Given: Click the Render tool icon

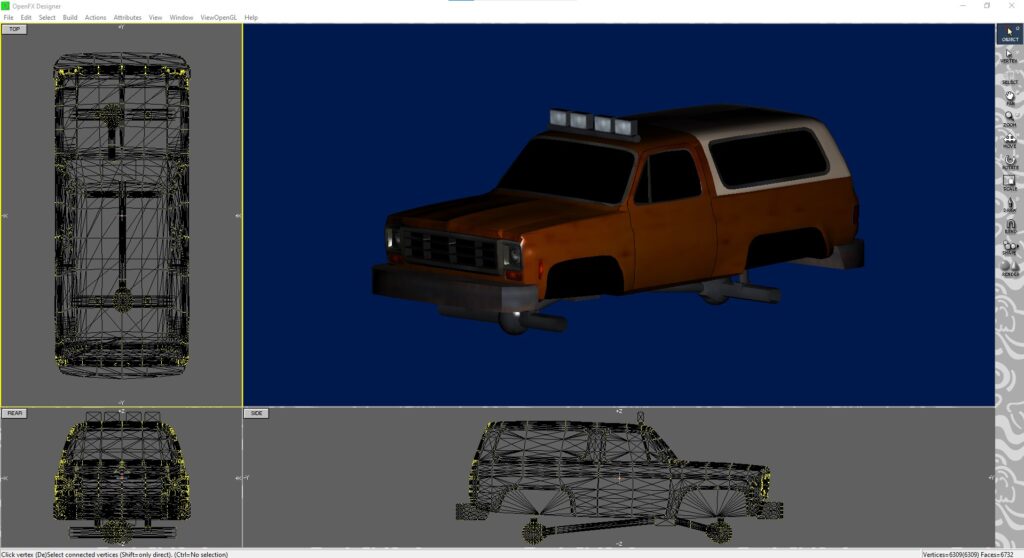Looking at the screenshot, I should coord(1009,268).
